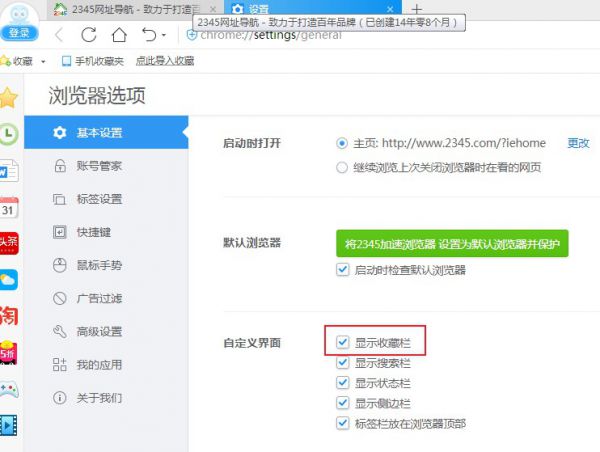
Task: Open the 淘 Taobao sidebar icon
Action: 8,316
